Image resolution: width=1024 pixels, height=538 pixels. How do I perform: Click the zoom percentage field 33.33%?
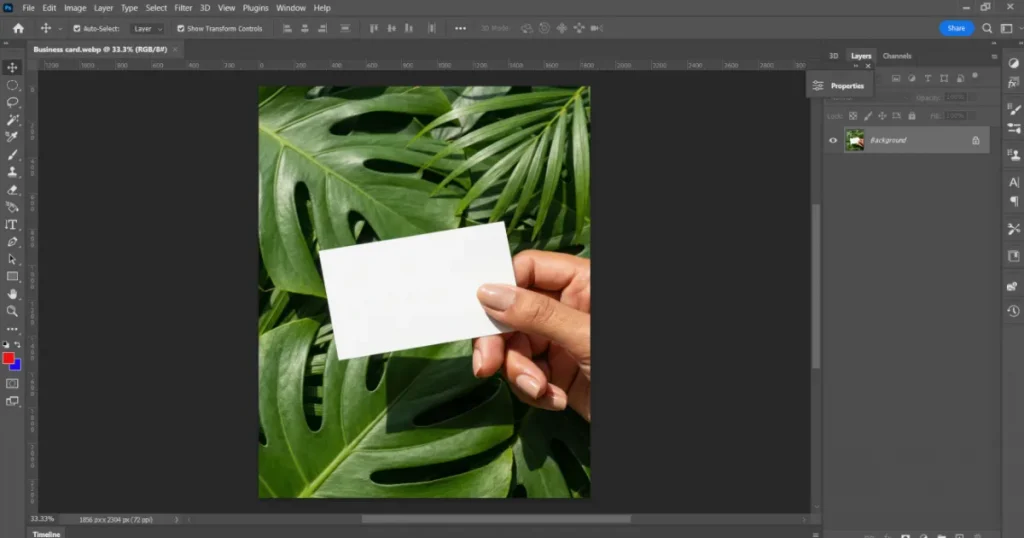coord(42,520)
